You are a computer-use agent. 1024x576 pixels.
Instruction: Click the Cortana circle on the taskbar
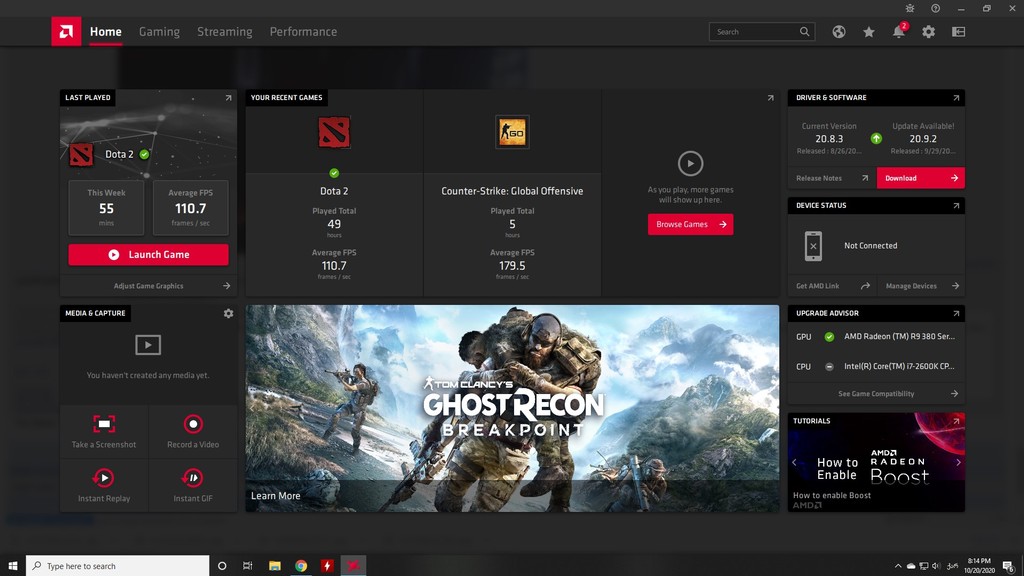click(222, 566)
